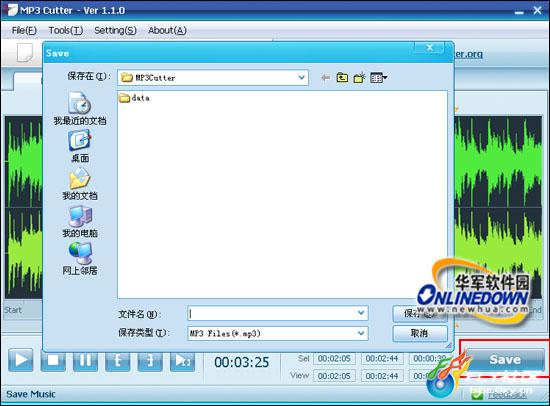550x406 pixels.
Task: Expand the 保存类型 MP3 Files dropdown
Action: (x=361, y=333)
